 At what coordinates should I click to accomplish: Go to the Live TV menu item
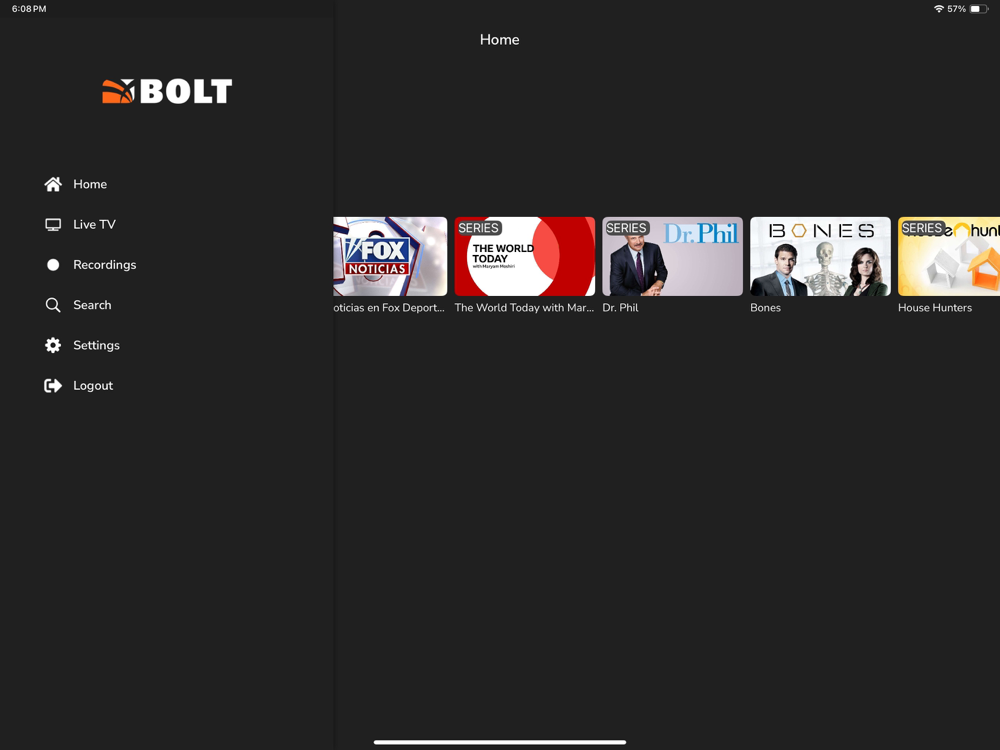click(94, 224)
